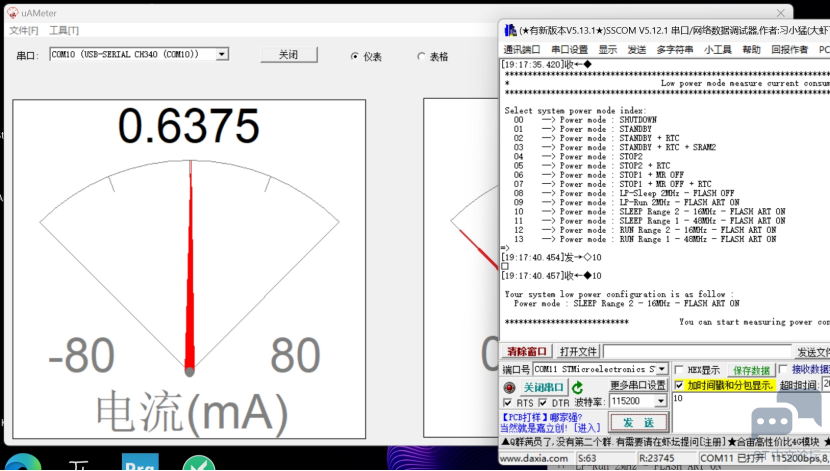Toggle the 接收数据 checkbox in SSCOM
Viewport: 830px width, 471px height.
point(783,369)
